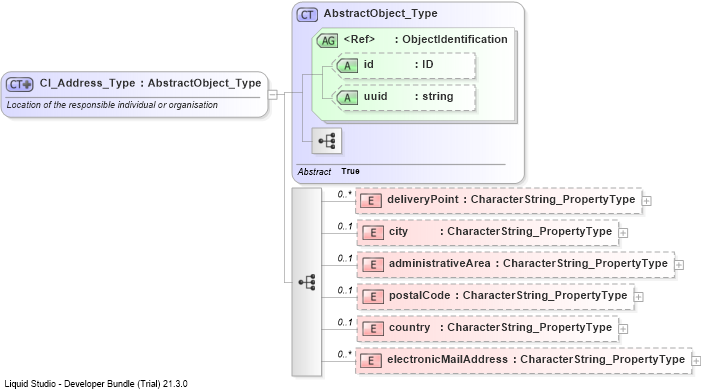Click the 0..* cardinality of electronicMailAddress
Viewport: 701px width, 389px height.
click(x=344, y=355)
